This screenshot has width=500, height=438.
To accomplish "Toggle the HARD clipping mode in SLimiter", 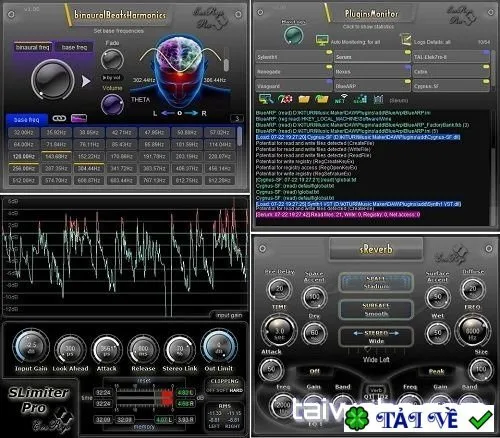I will (236, 390).
